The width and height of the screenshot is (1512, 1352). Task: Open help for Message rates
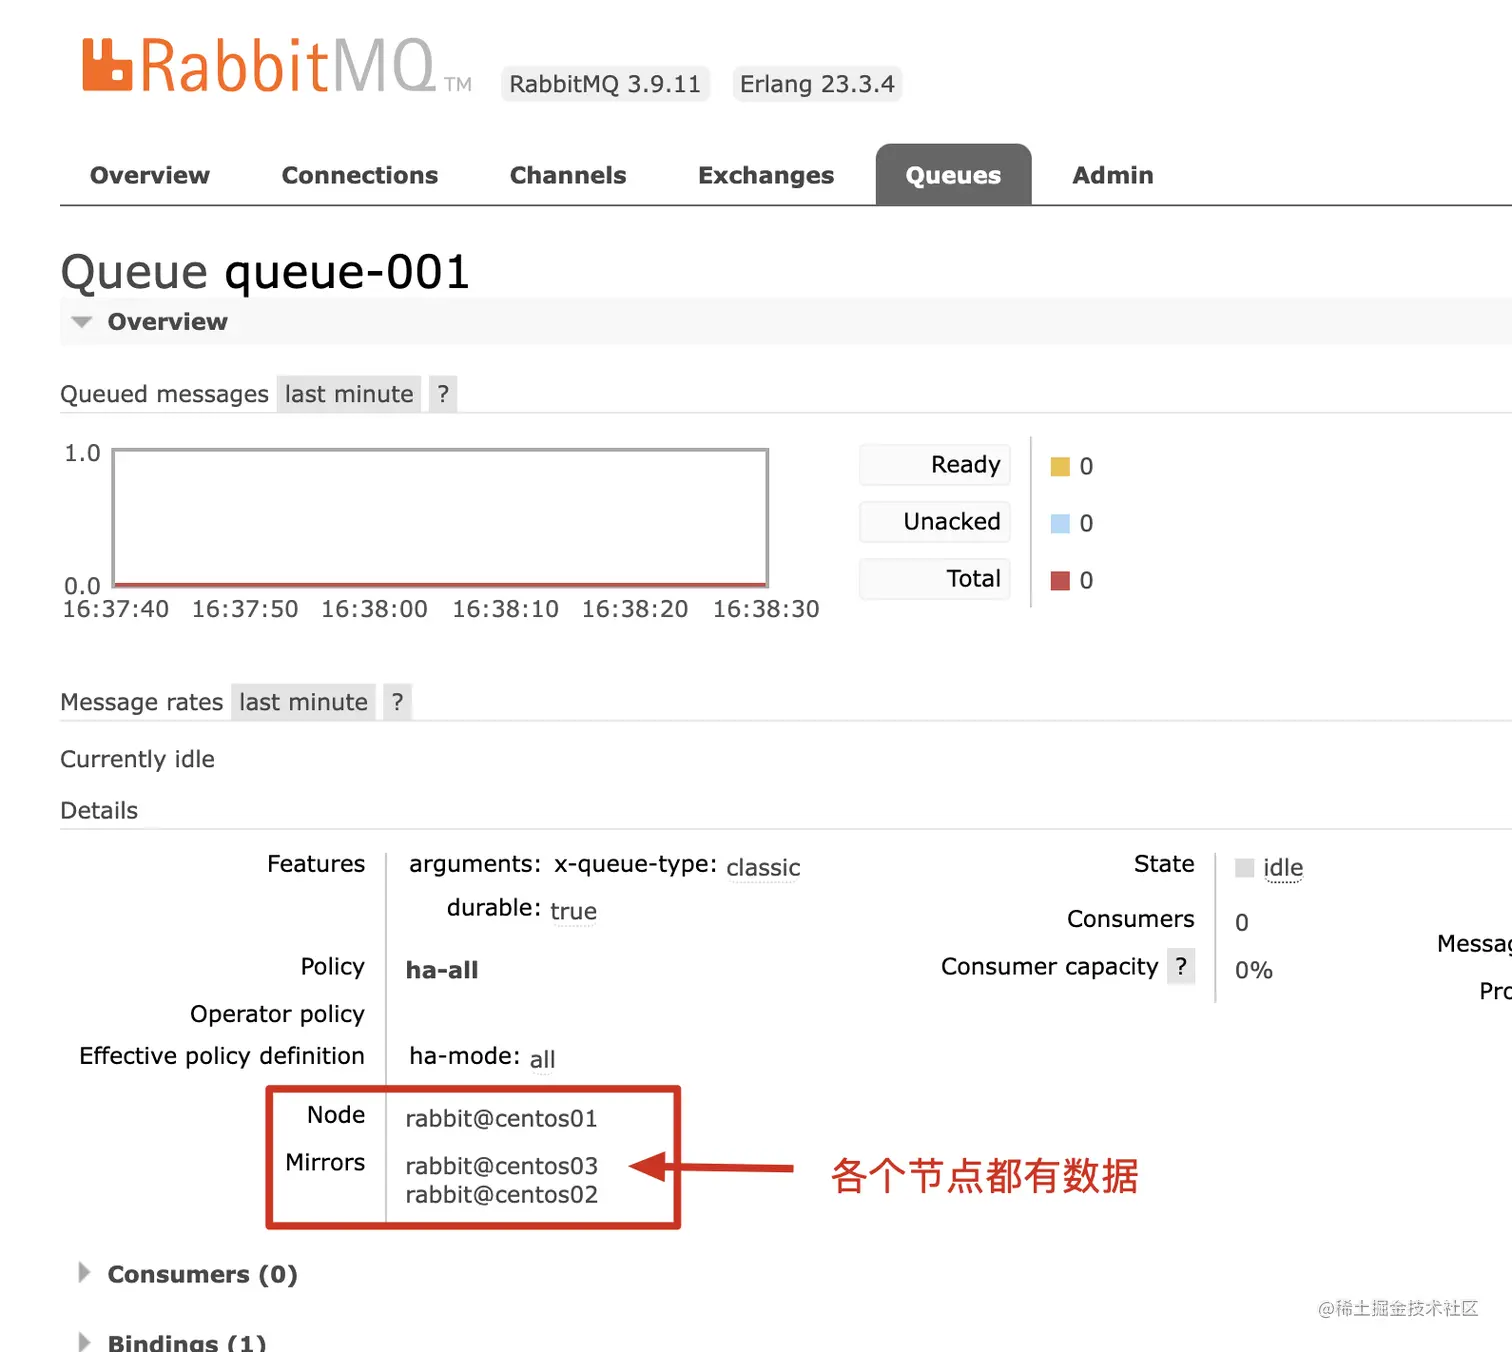pyautogui.click(x=397, y=702)
